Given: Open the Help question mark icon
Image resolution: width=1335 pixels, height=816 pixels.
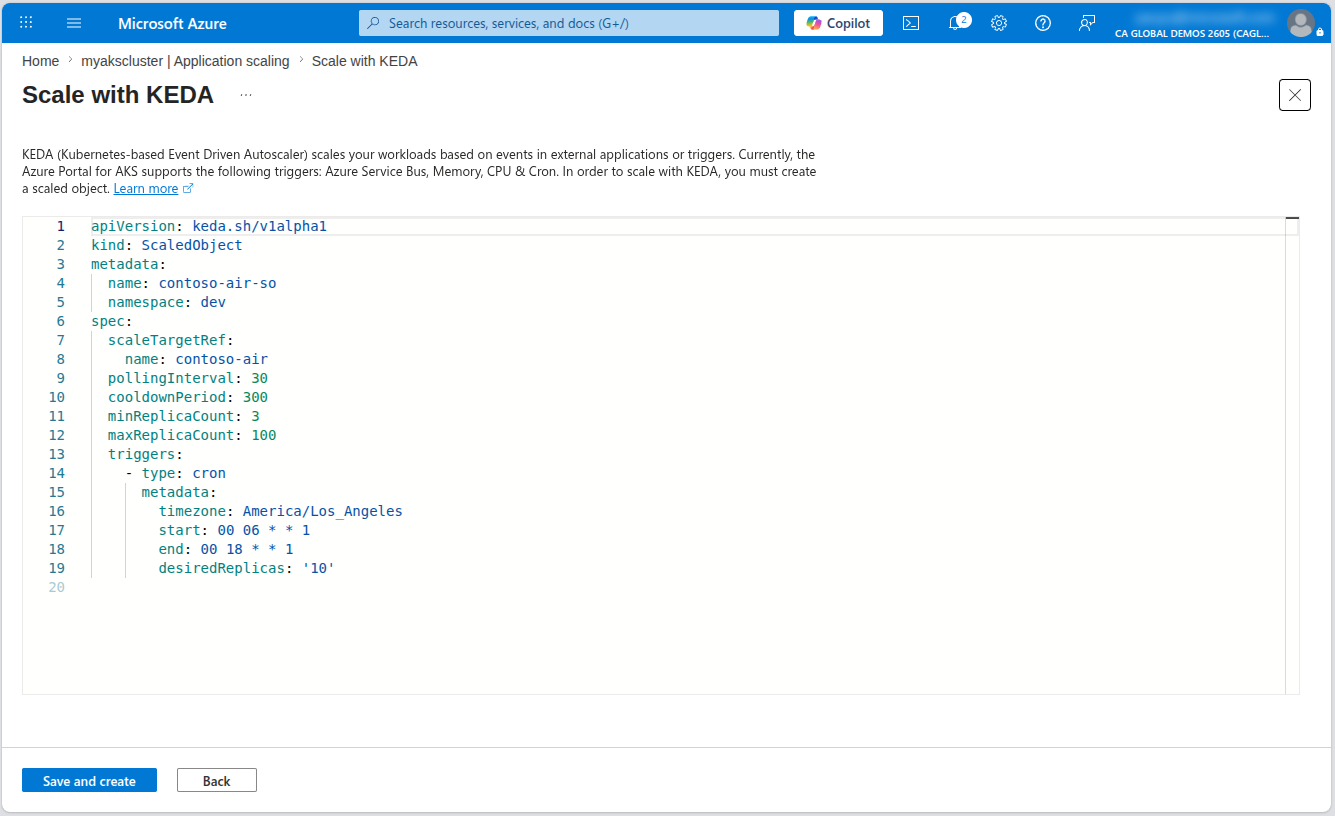Looking at the screenshot, I should pyautogui.click(x=1043, y=23).
